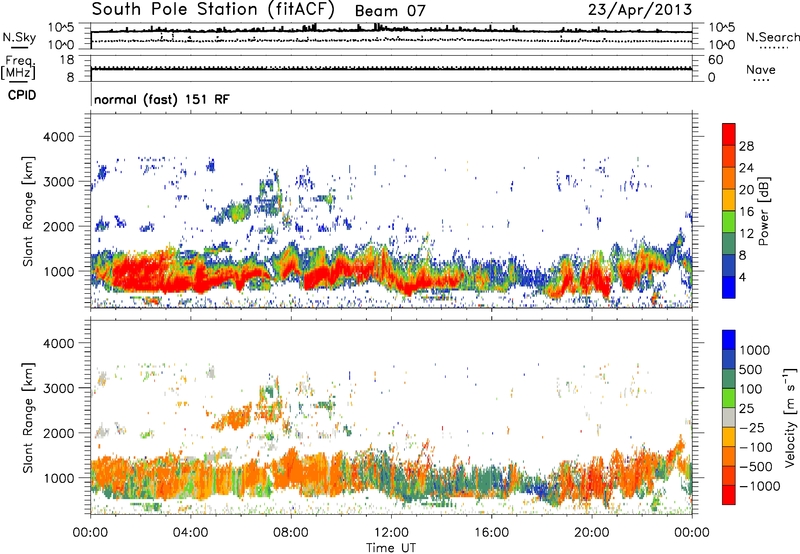Pick the red bottom segment of velocity colorbar

(729, 495)
